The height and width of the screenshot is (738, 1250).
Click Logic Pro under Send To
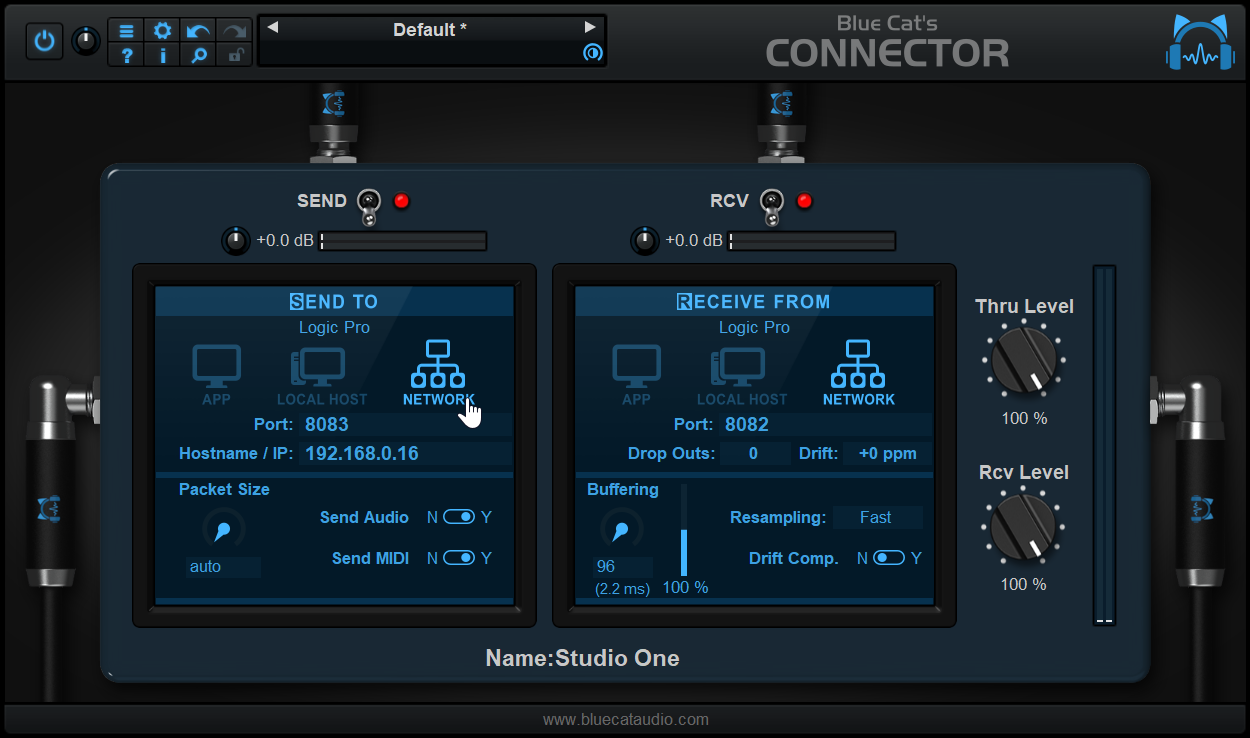pyautogui.click(x=334, y=327)
